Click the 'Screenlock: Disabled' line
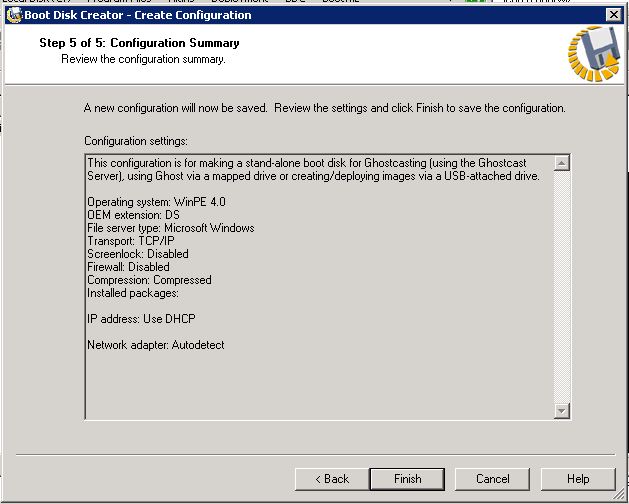Image resolution: width=629 pixels, height=504 pixels. coord(138,254)
